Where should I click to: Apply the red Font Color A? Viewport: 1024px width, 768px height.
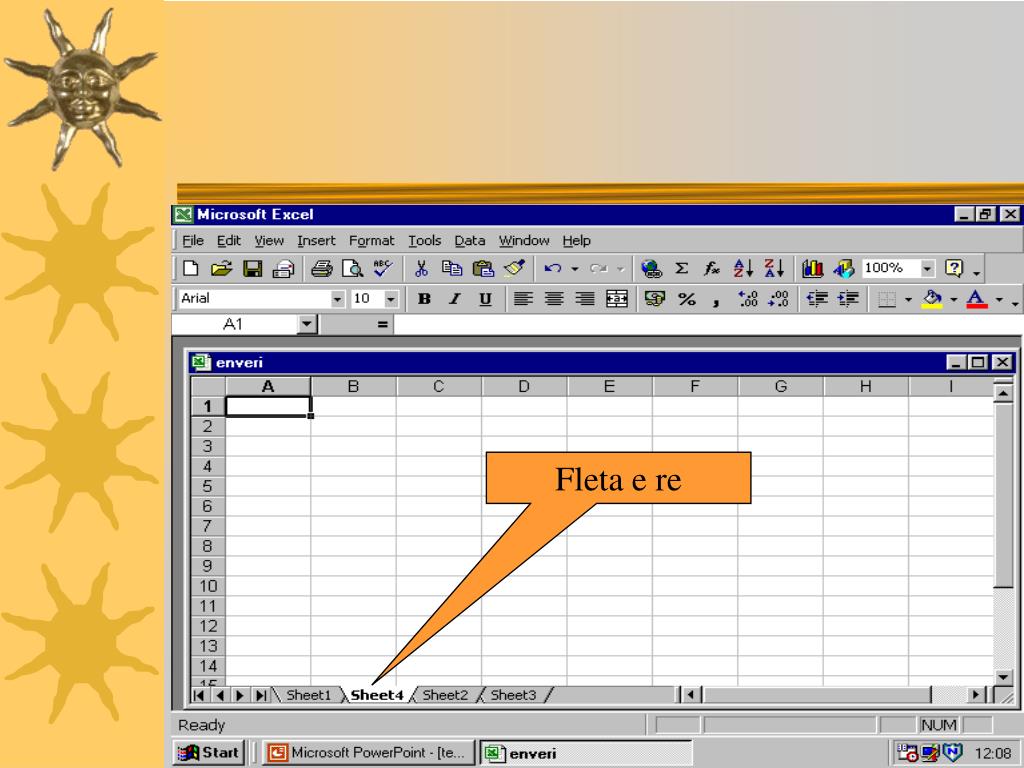point(976,299)
